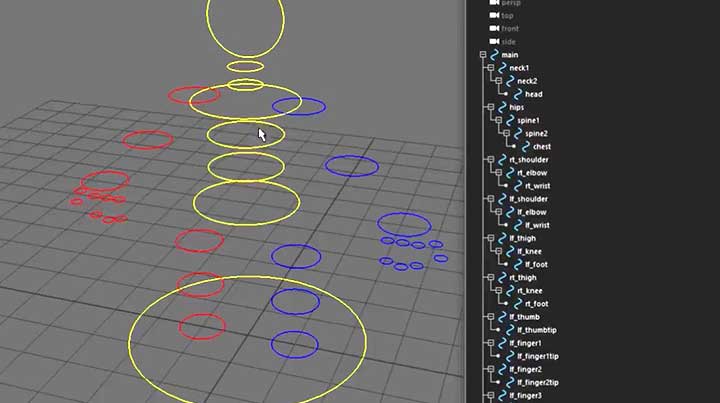The width and height of the screenshot is (720, 403).
Task: Pick the lf_shoulder curve icon
Action: [502, 199]
